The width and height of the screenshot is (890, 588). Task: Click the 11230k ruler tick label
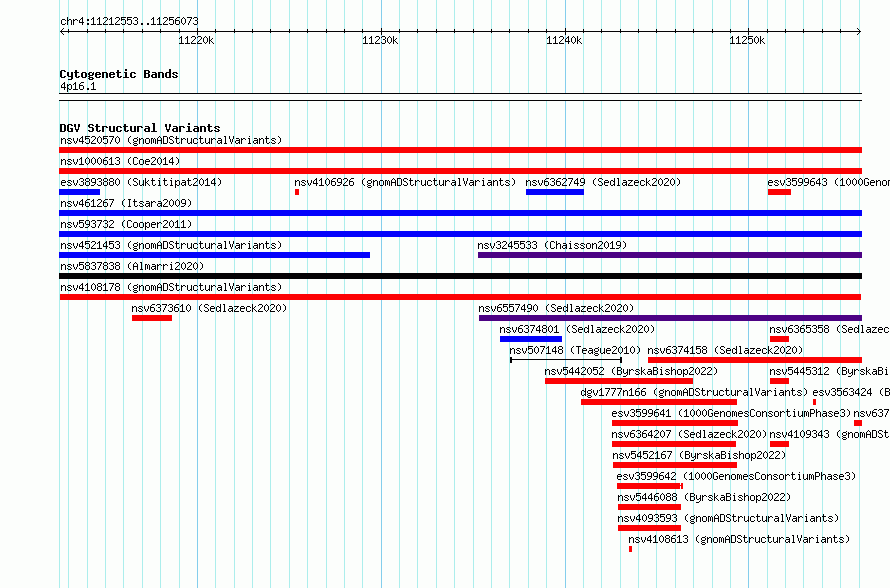(x=380, y=40)
